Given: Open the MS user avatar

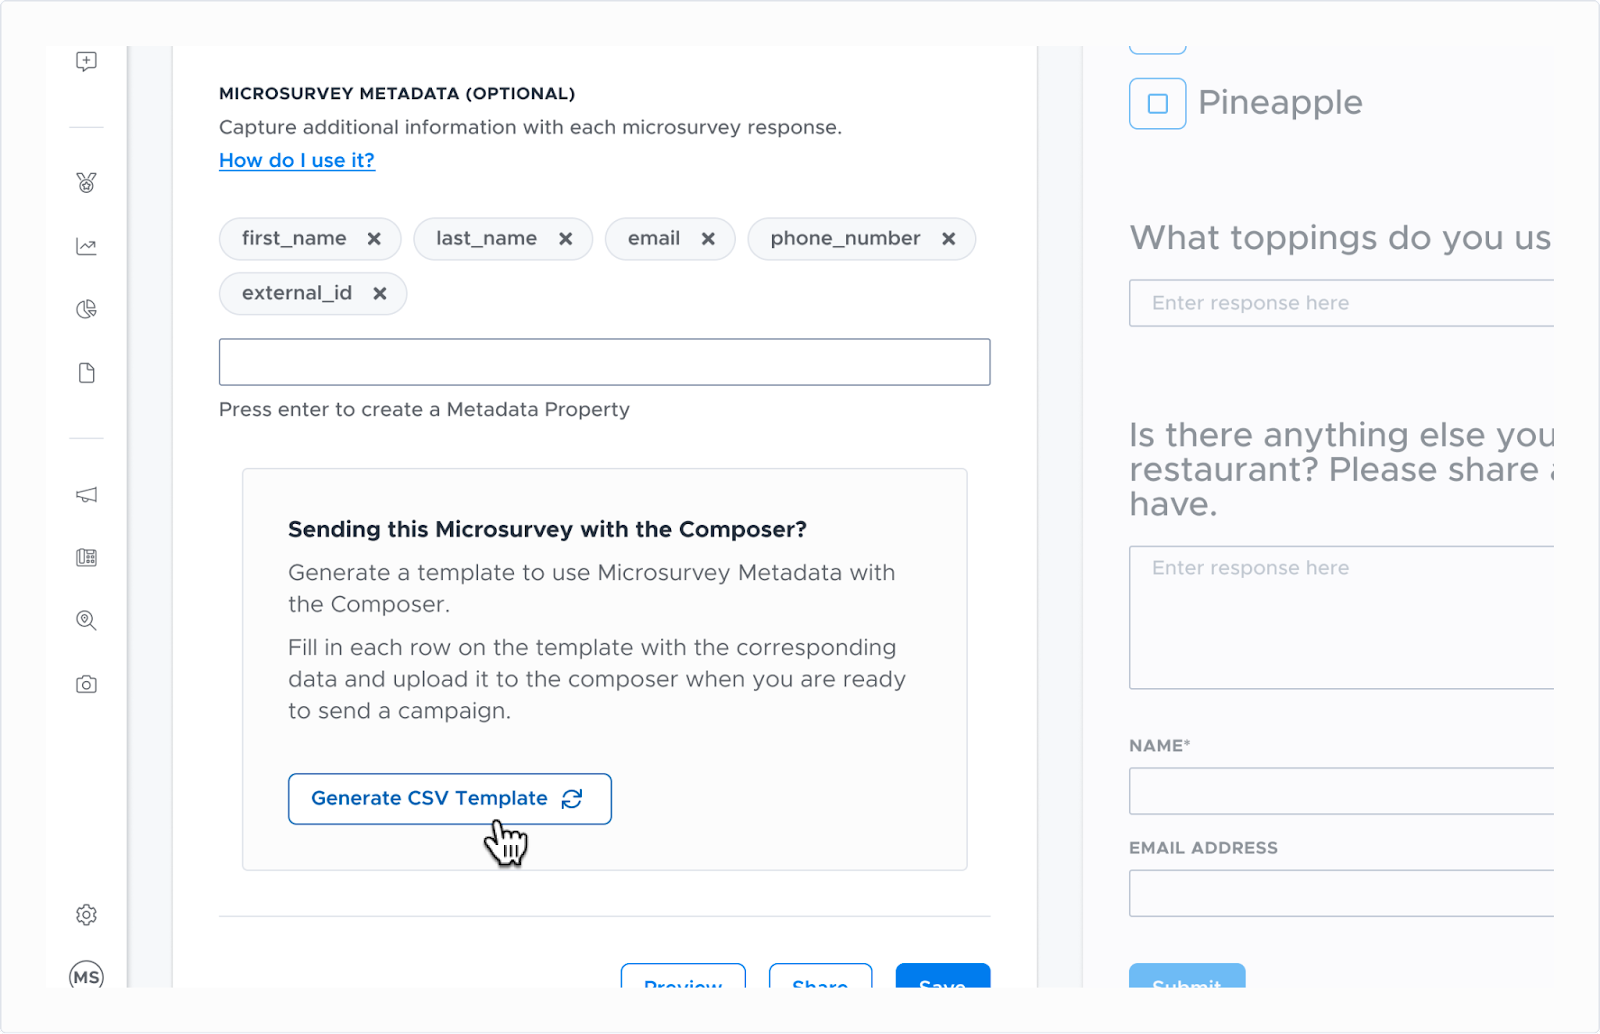Looking at the screenshot, I should coord(86,976).
